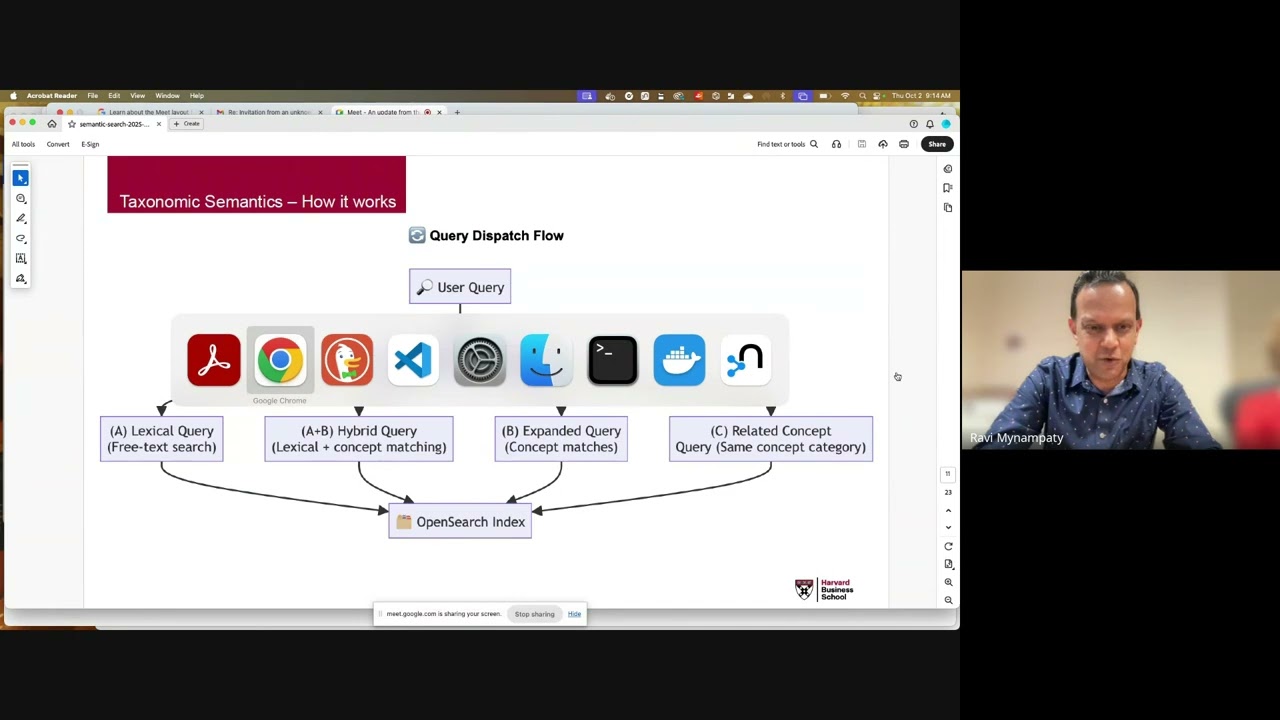
Task: Switch to Docker in app switcher
Action: pyautogui.click(x=679, y=360)
